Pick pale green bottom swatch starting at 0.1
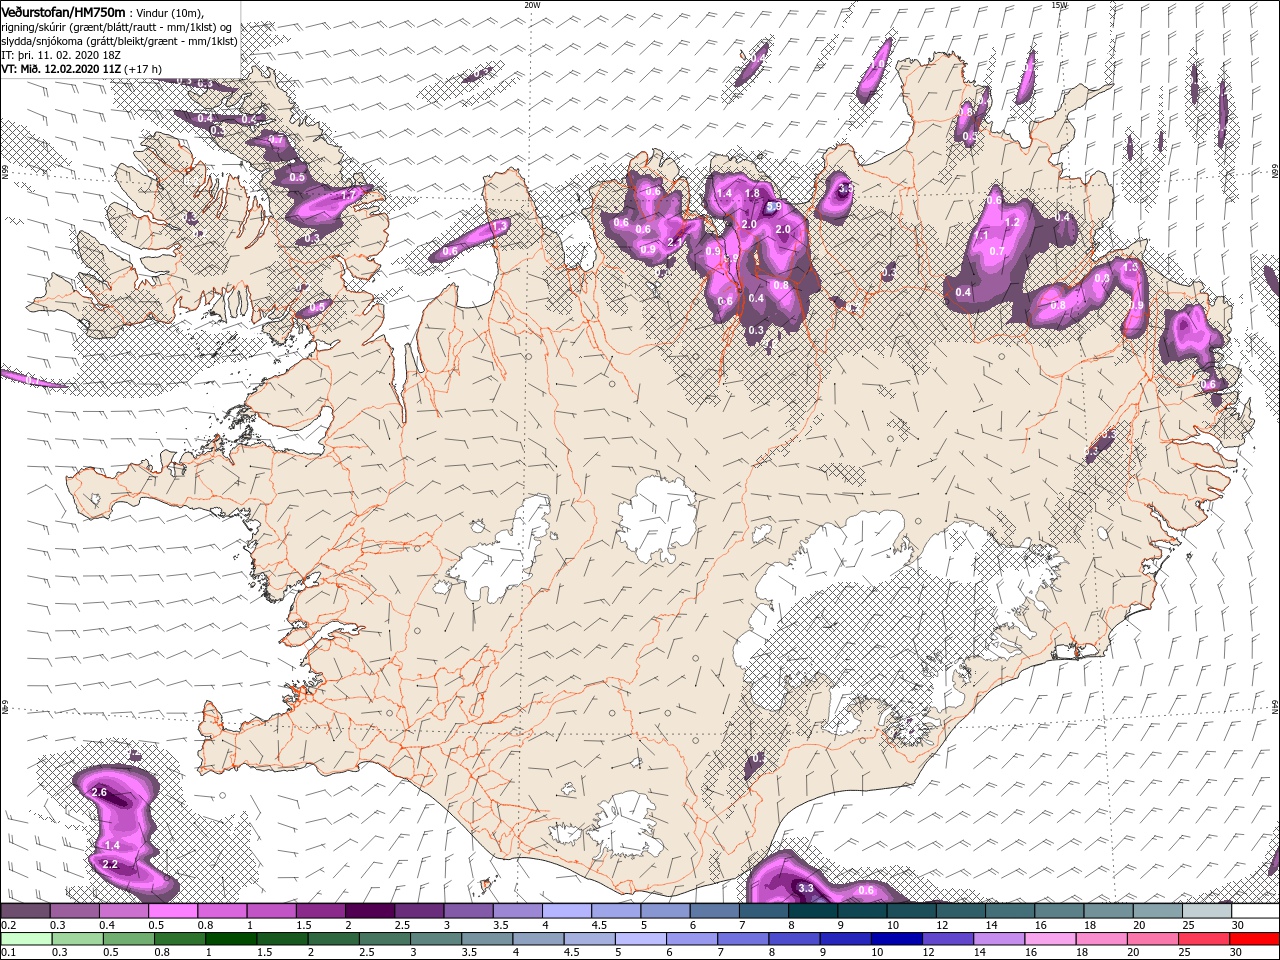Image resolution: width=1280 pixels, height=960 pixels. (26, 939)
